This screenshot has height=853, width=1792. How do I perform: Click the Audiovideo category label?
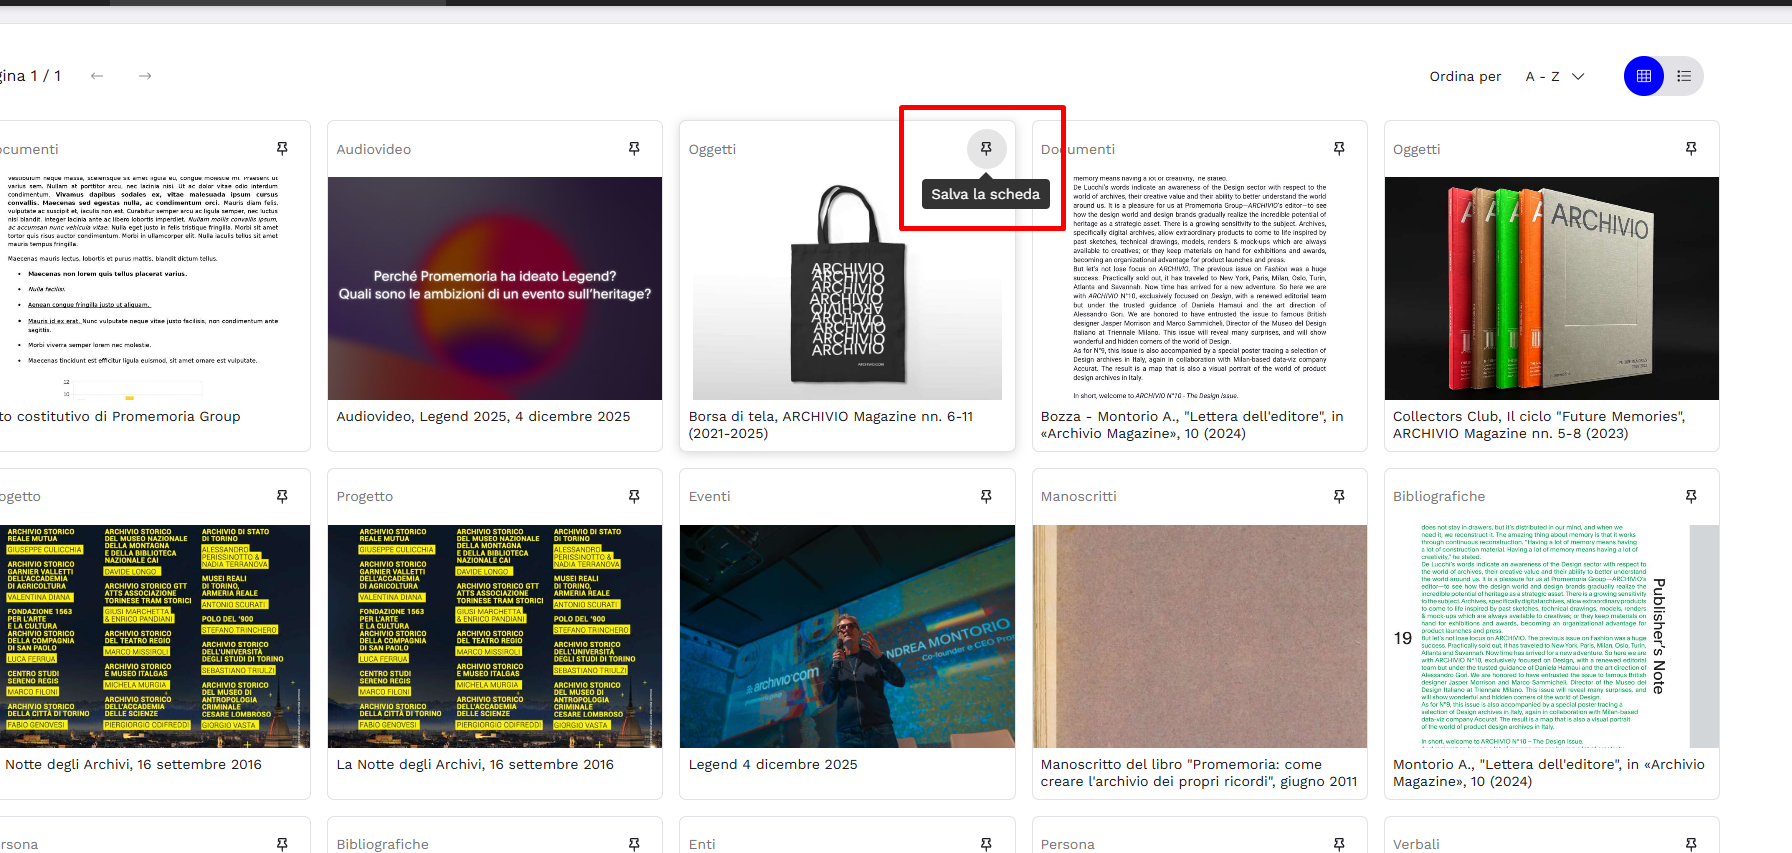(x=374, y=149)
